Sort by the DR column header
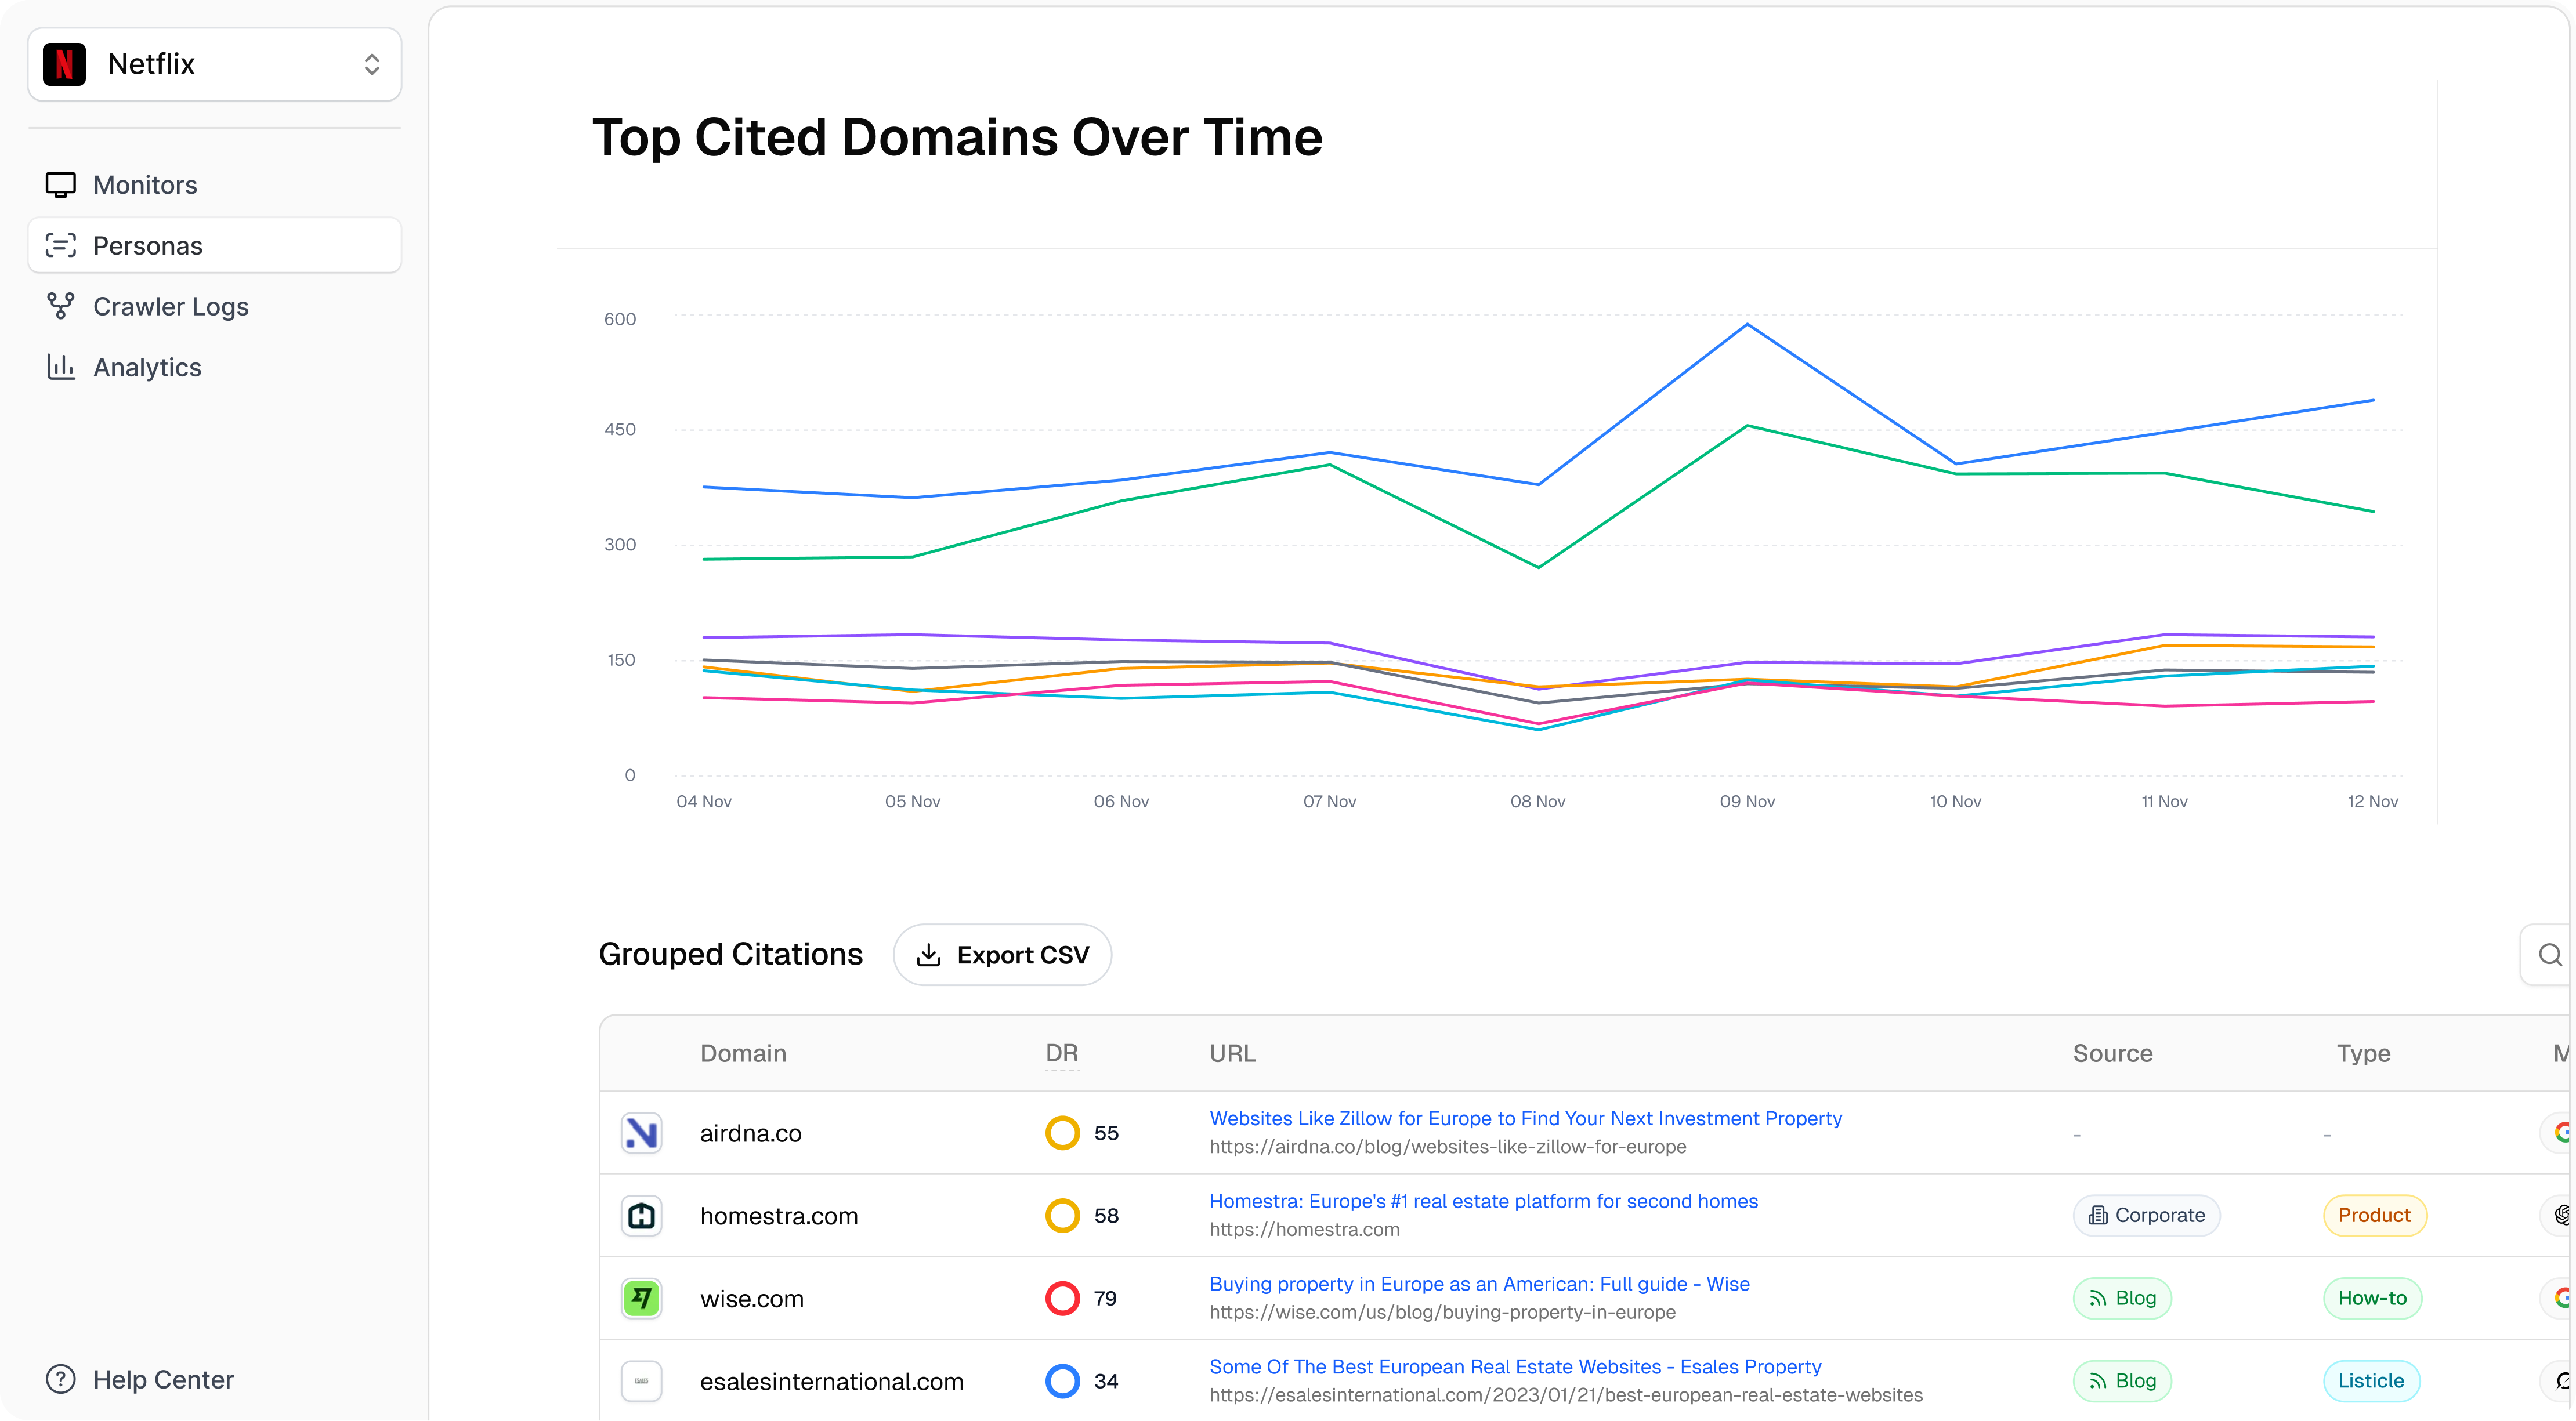The width and height of the screenshot is (2576, 1421). (x=1061, y=1053)
